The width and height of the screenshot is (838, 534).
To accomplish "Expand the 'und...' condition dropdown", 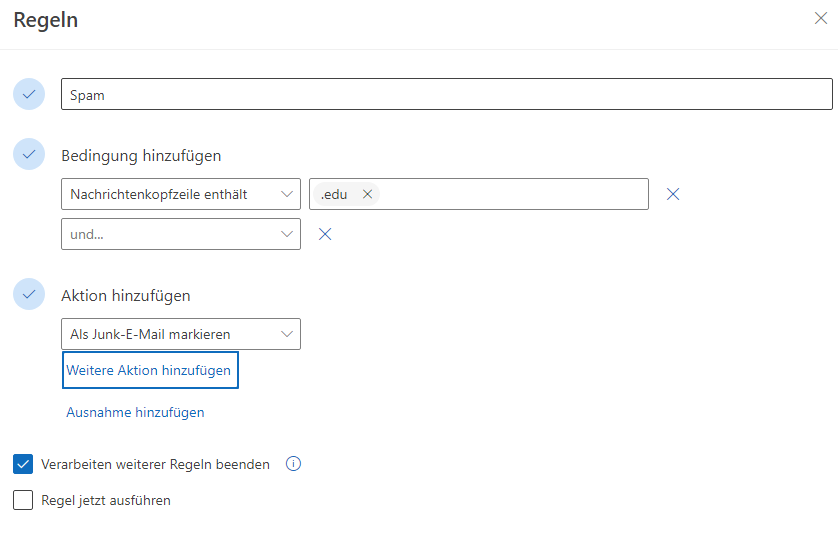I will (x=180, y=234).
